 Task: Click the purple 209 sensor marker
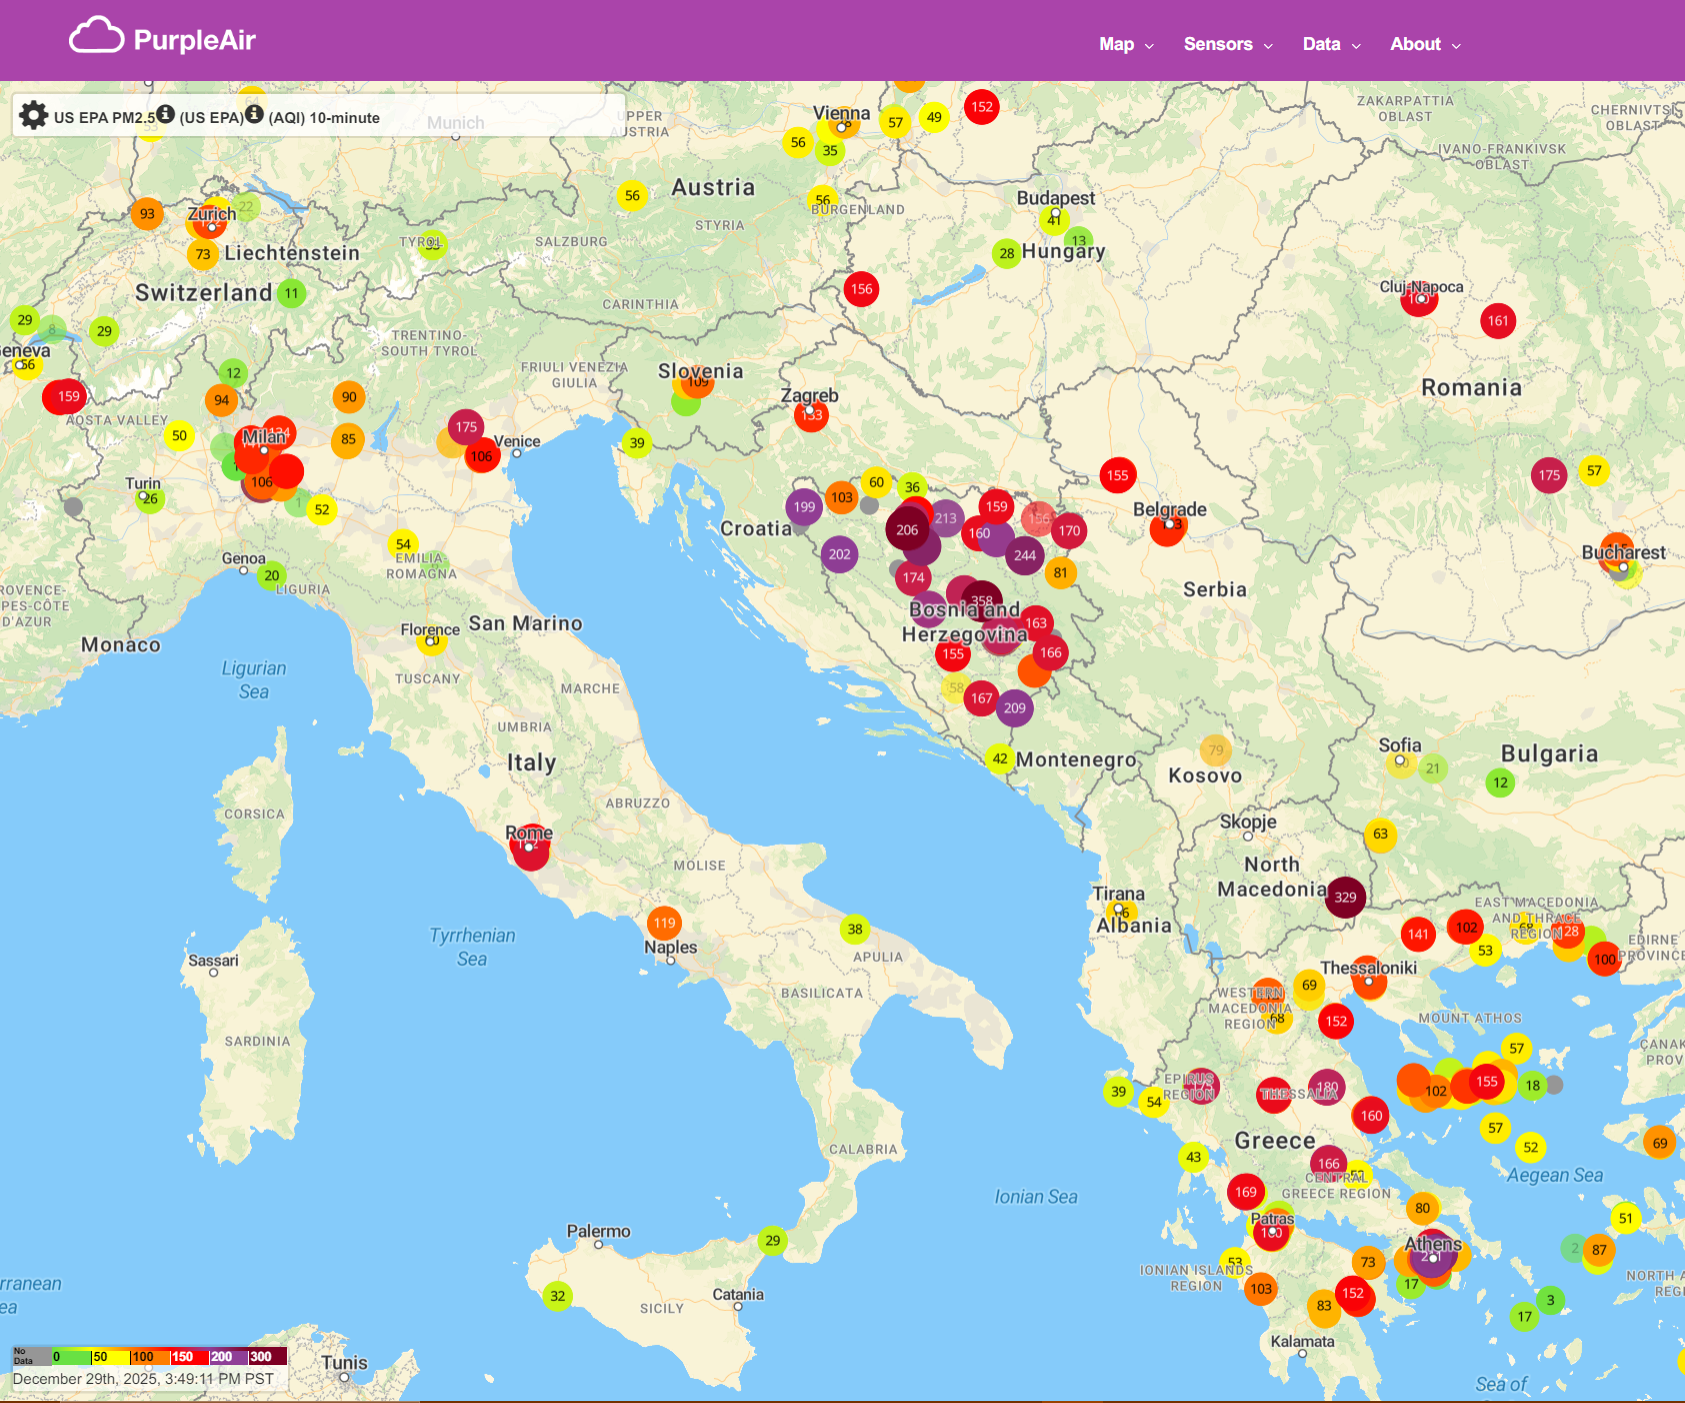click(x=1015, y=708)
